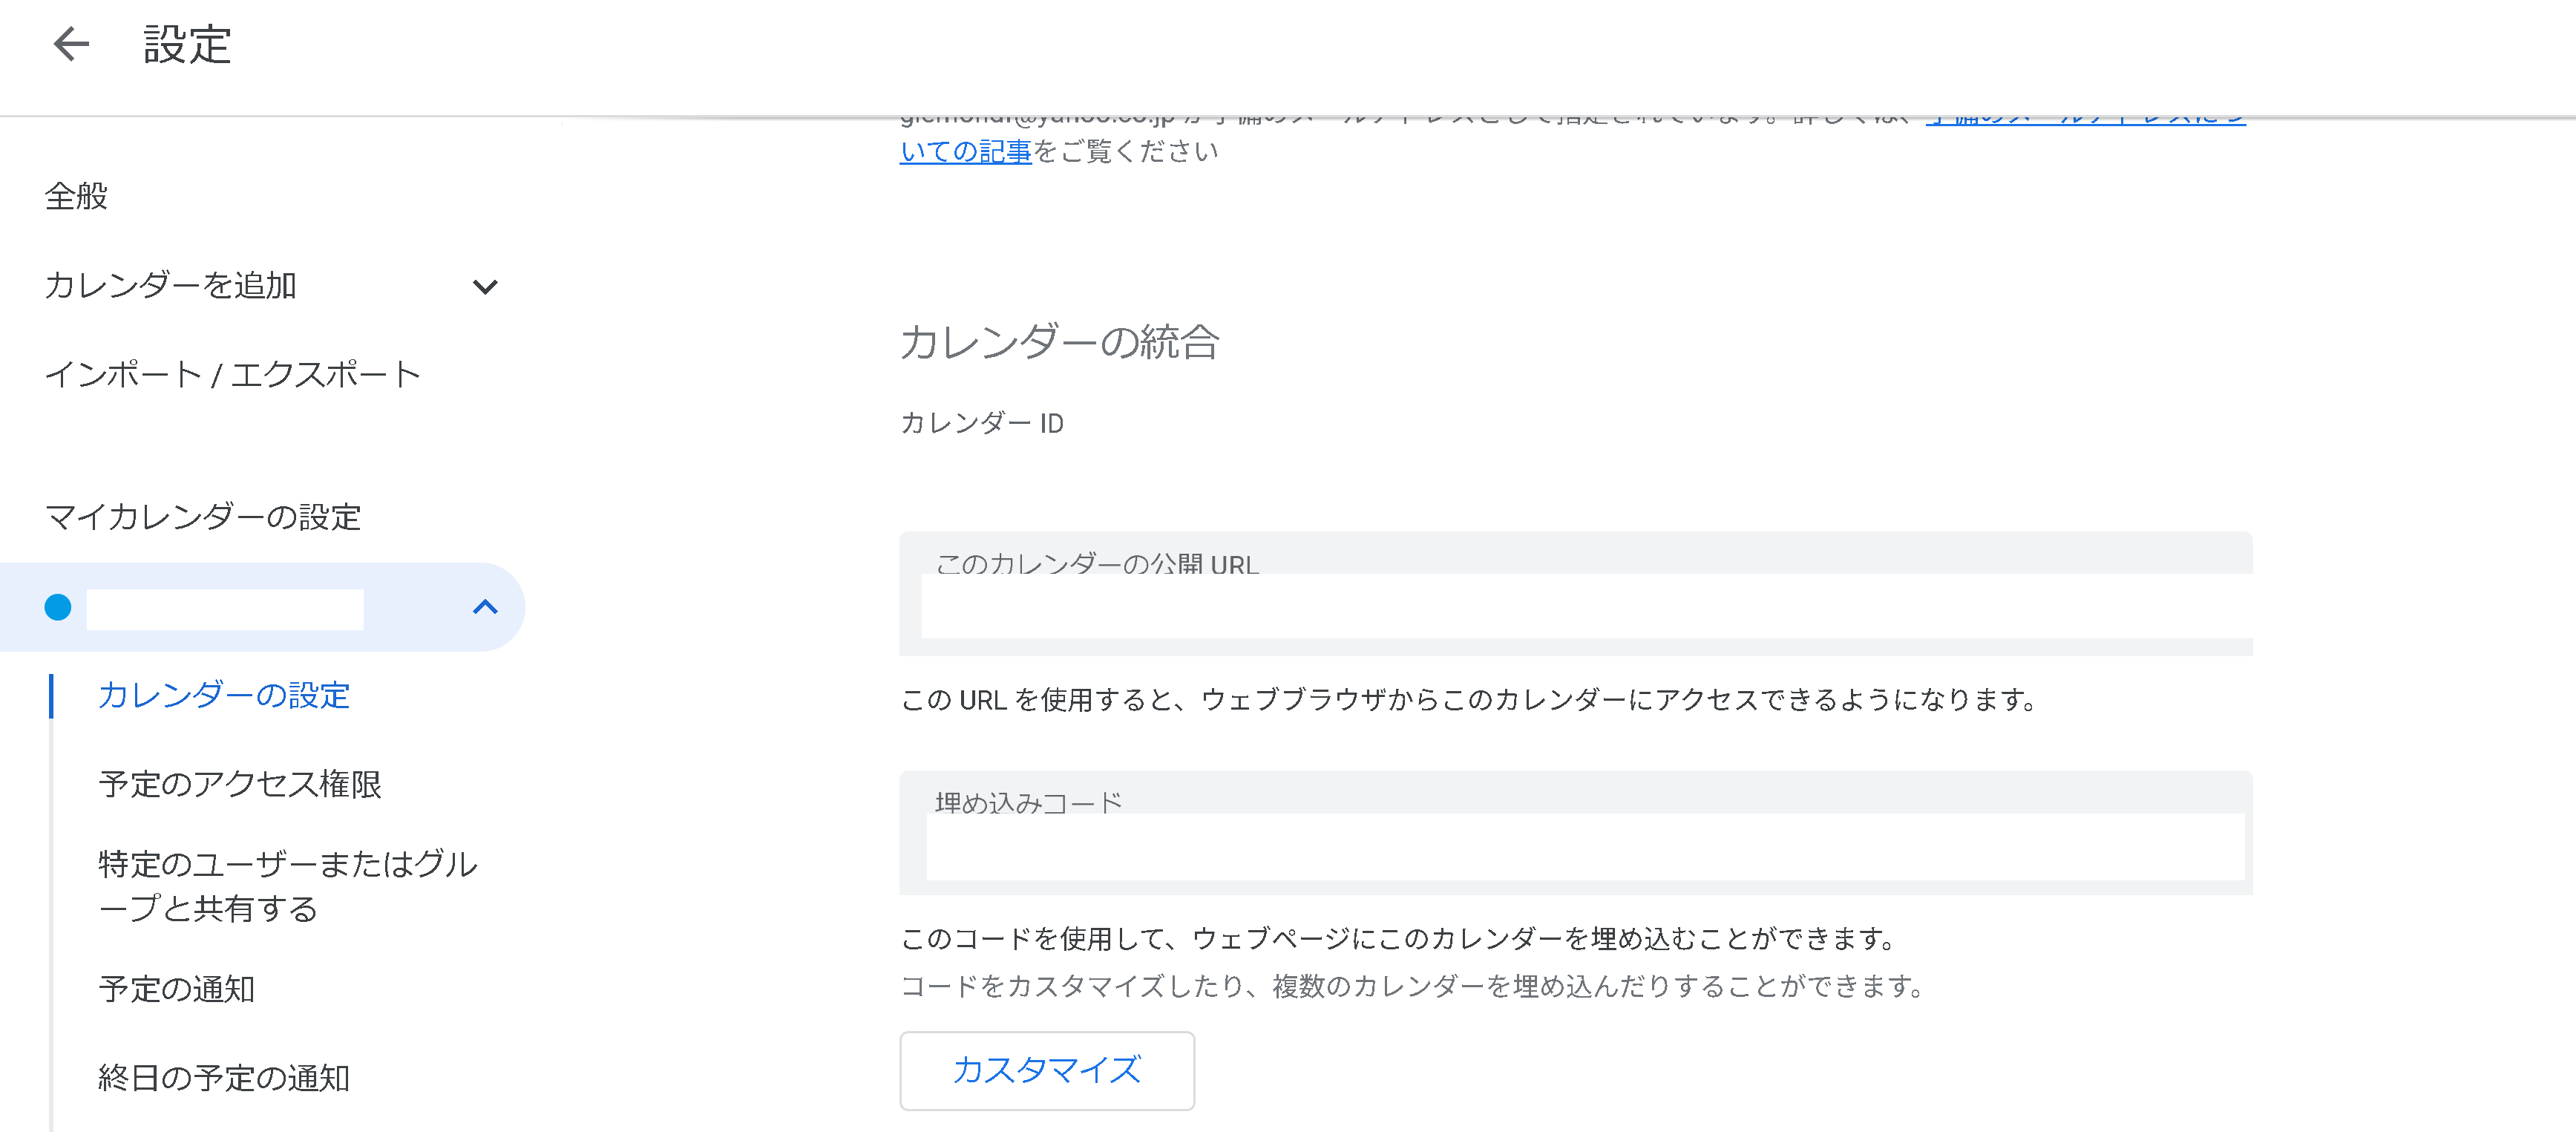The width and height of the screenshot is (2576, 1132).
Task: Go to 全般 settings
Action: click(76, 197)
